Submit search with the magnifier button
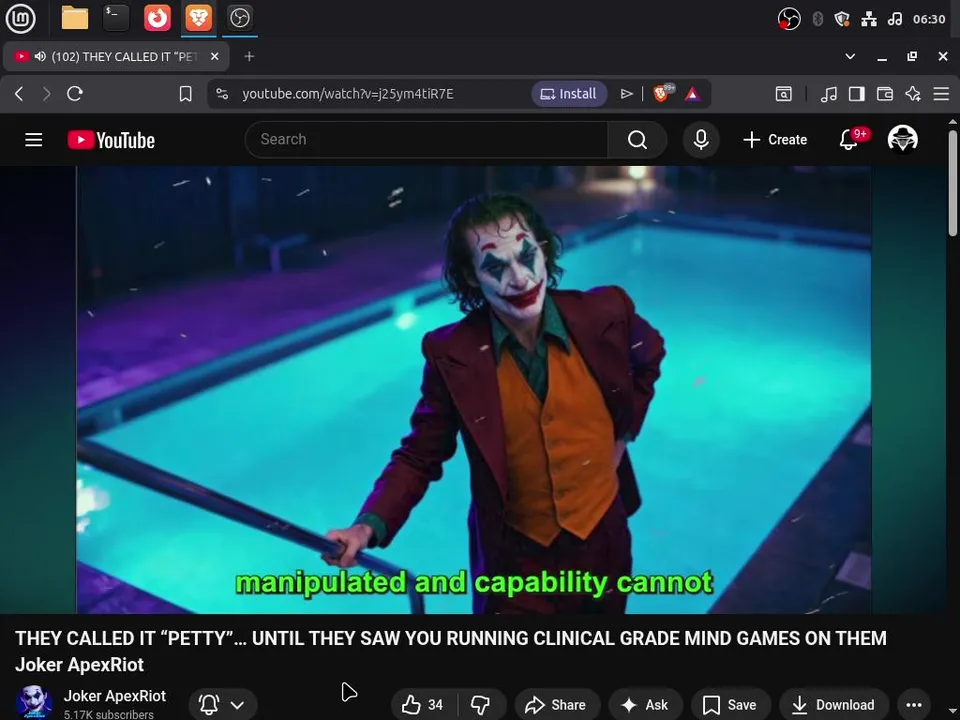This screenshot has height=720, width=960. click(637, 140)
